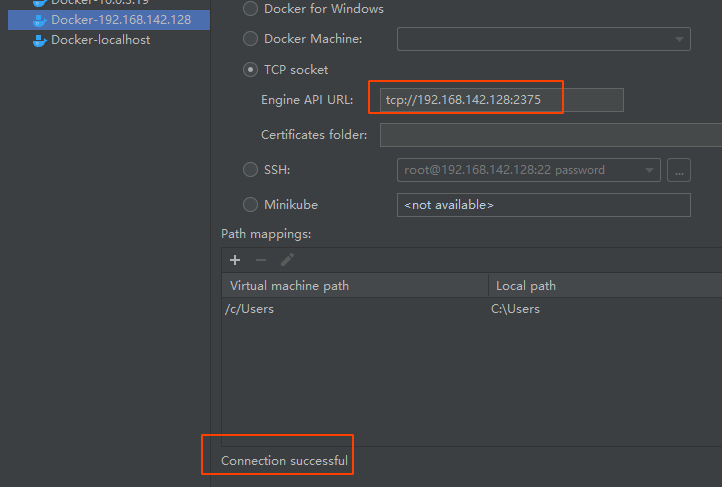Click the Virtual machine path column header
This screenshot has width=722, height=487.
(x=355, y=286)
